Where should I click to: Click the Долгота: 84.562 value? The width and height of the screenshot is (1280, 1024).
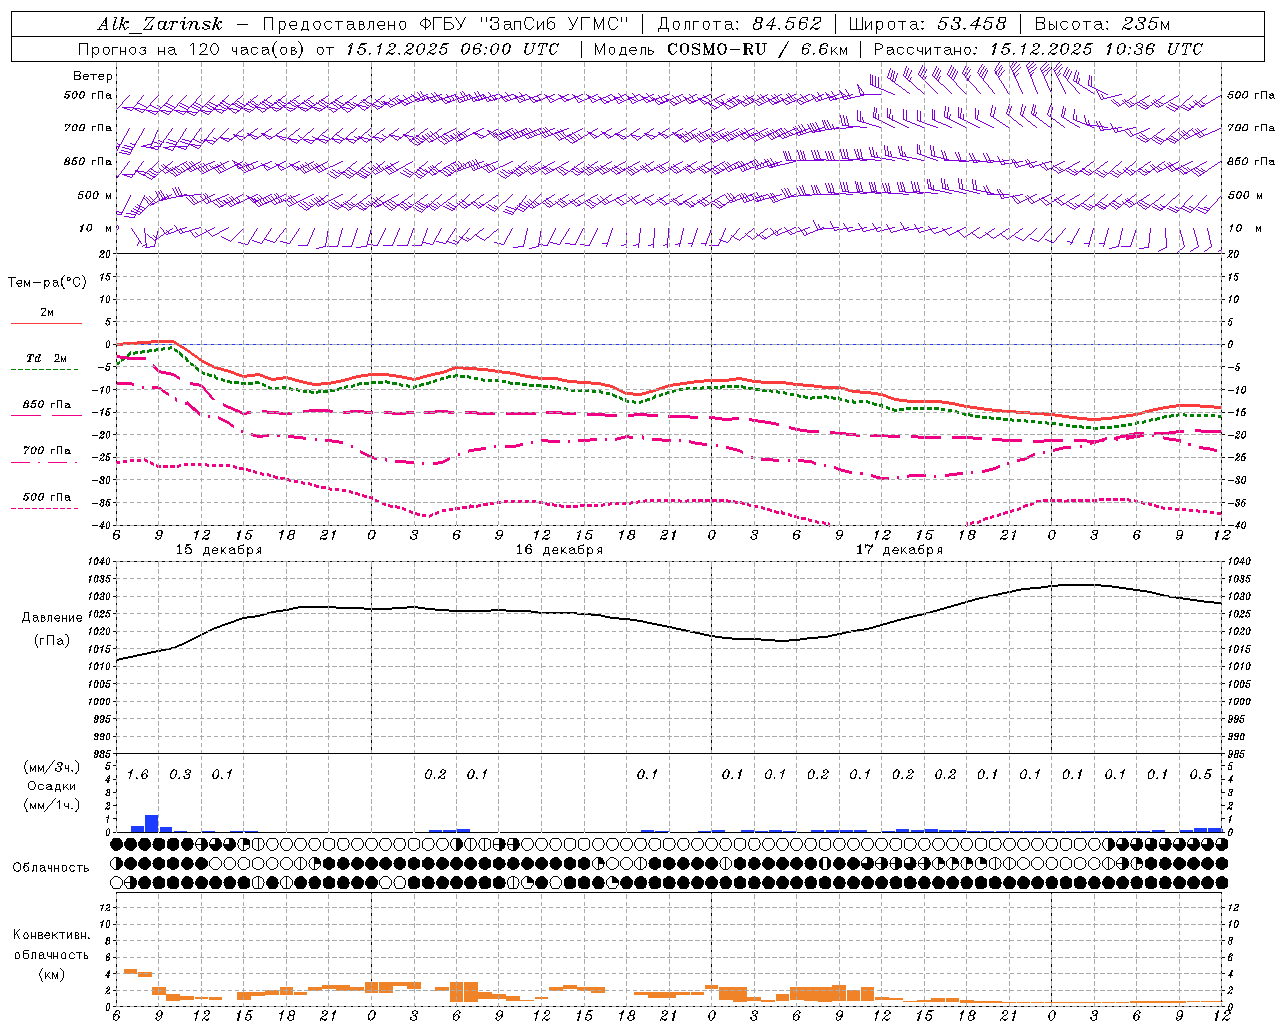click(x=739, y=24)
